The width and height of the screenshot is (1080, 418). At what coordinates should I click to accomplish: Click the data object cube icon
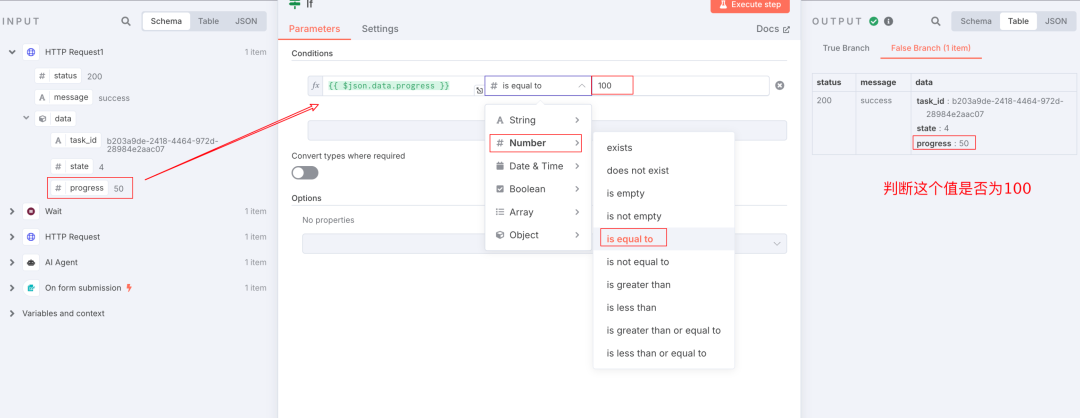tap(42, 118)
